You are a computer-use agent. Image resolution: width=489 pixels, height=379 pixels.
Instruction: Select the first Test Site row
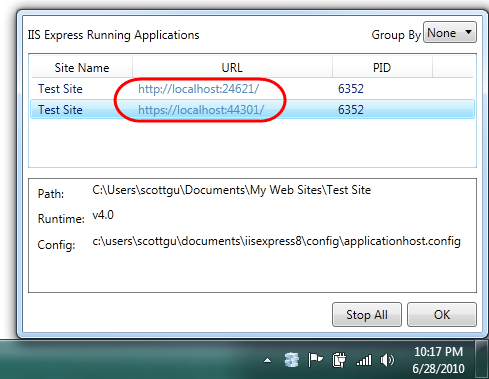[x=252, y=89]
